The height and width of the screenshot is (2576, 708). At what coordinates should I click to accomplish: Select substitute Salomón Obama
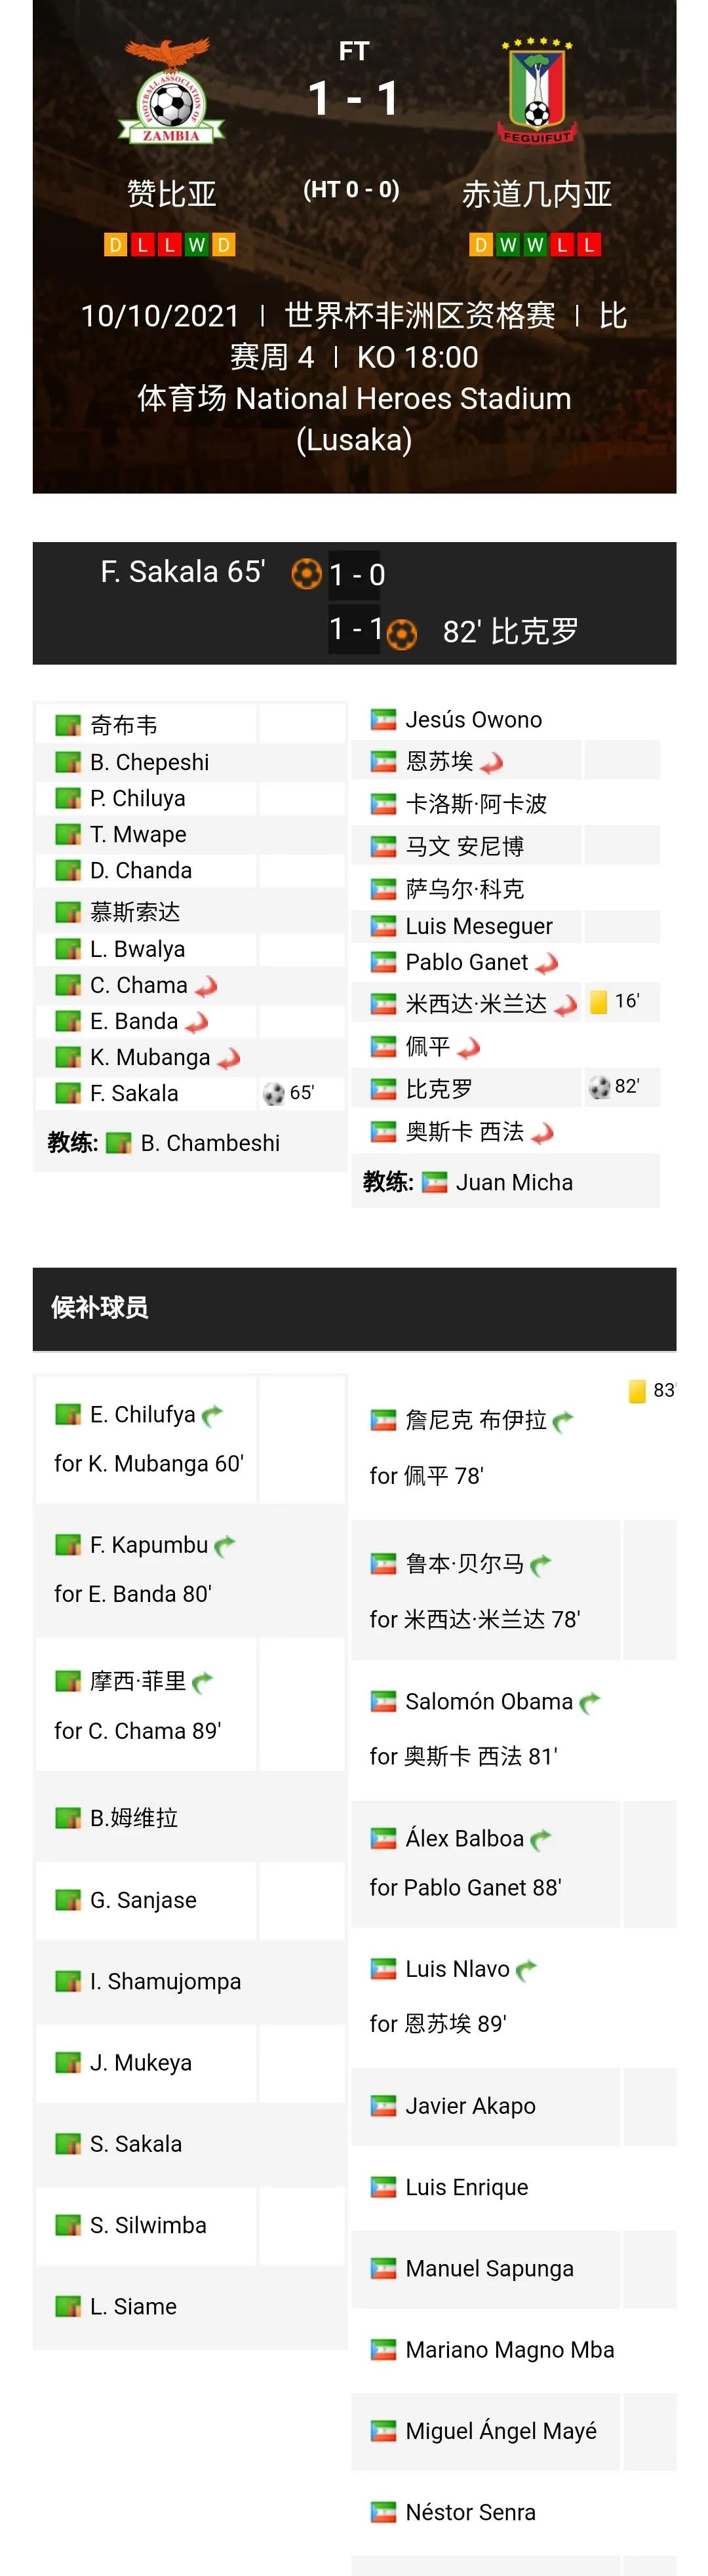coord(488,1702)
